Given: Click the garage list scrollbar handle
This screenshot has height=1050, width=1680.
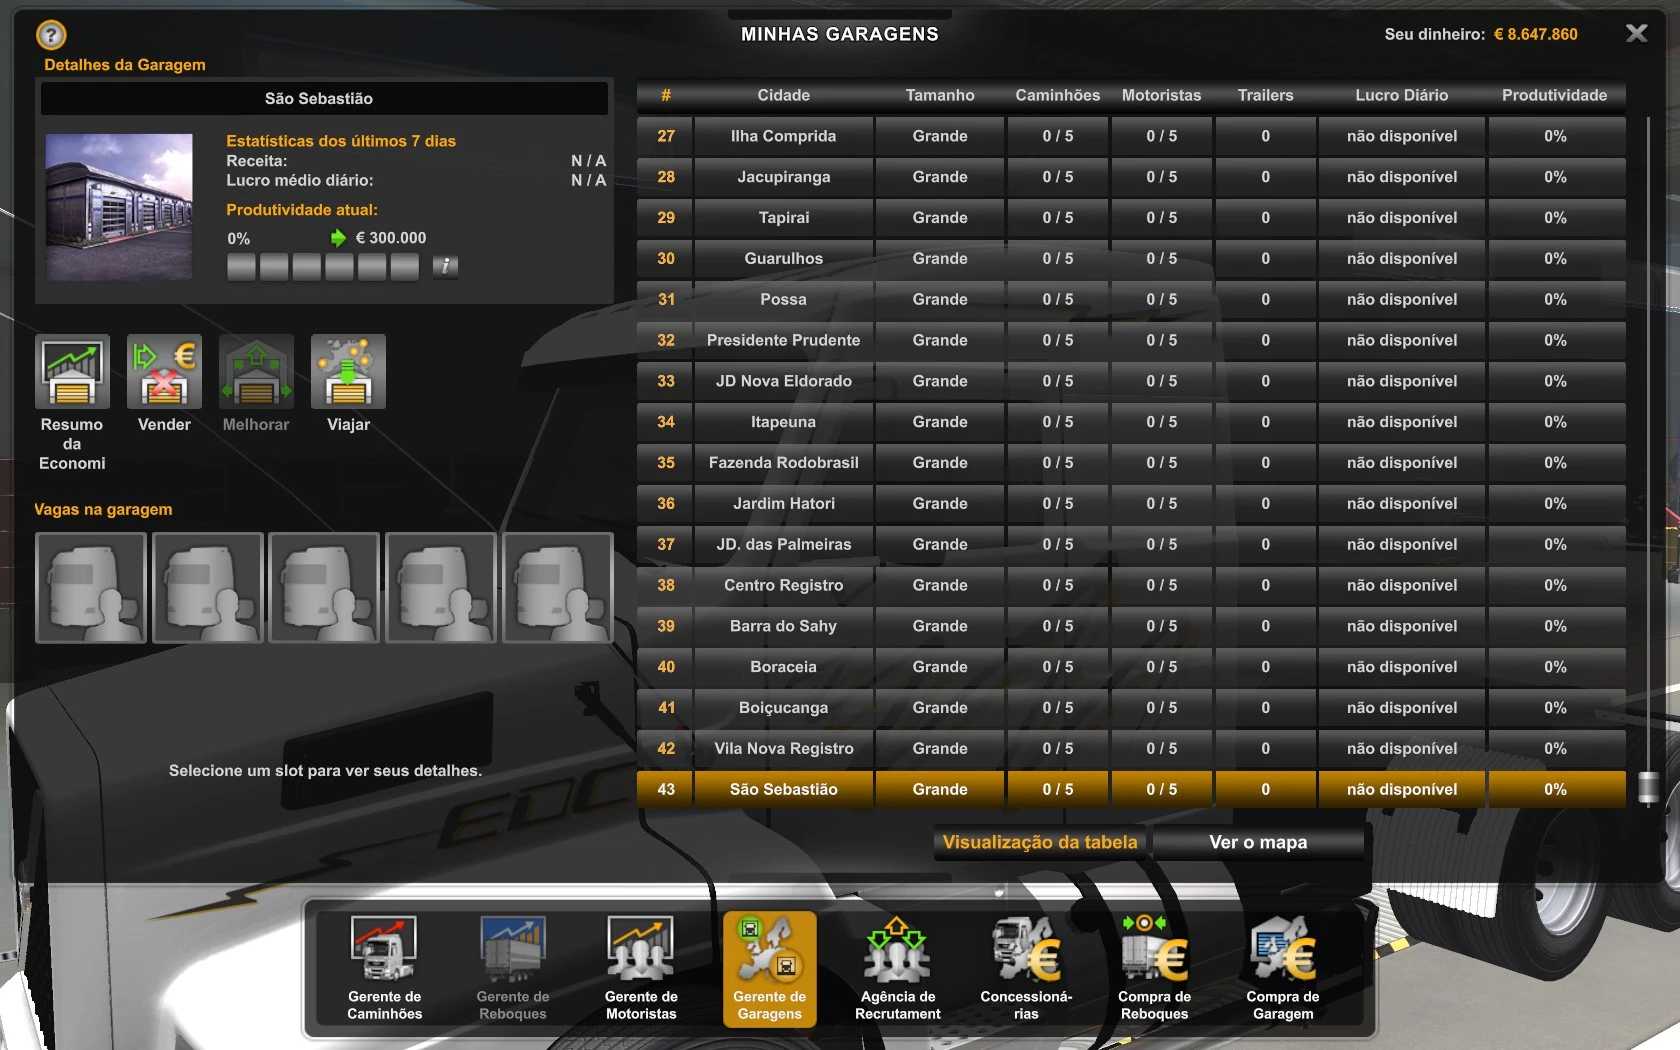Looking at the screenshot, I should (x=1648, y=788).
